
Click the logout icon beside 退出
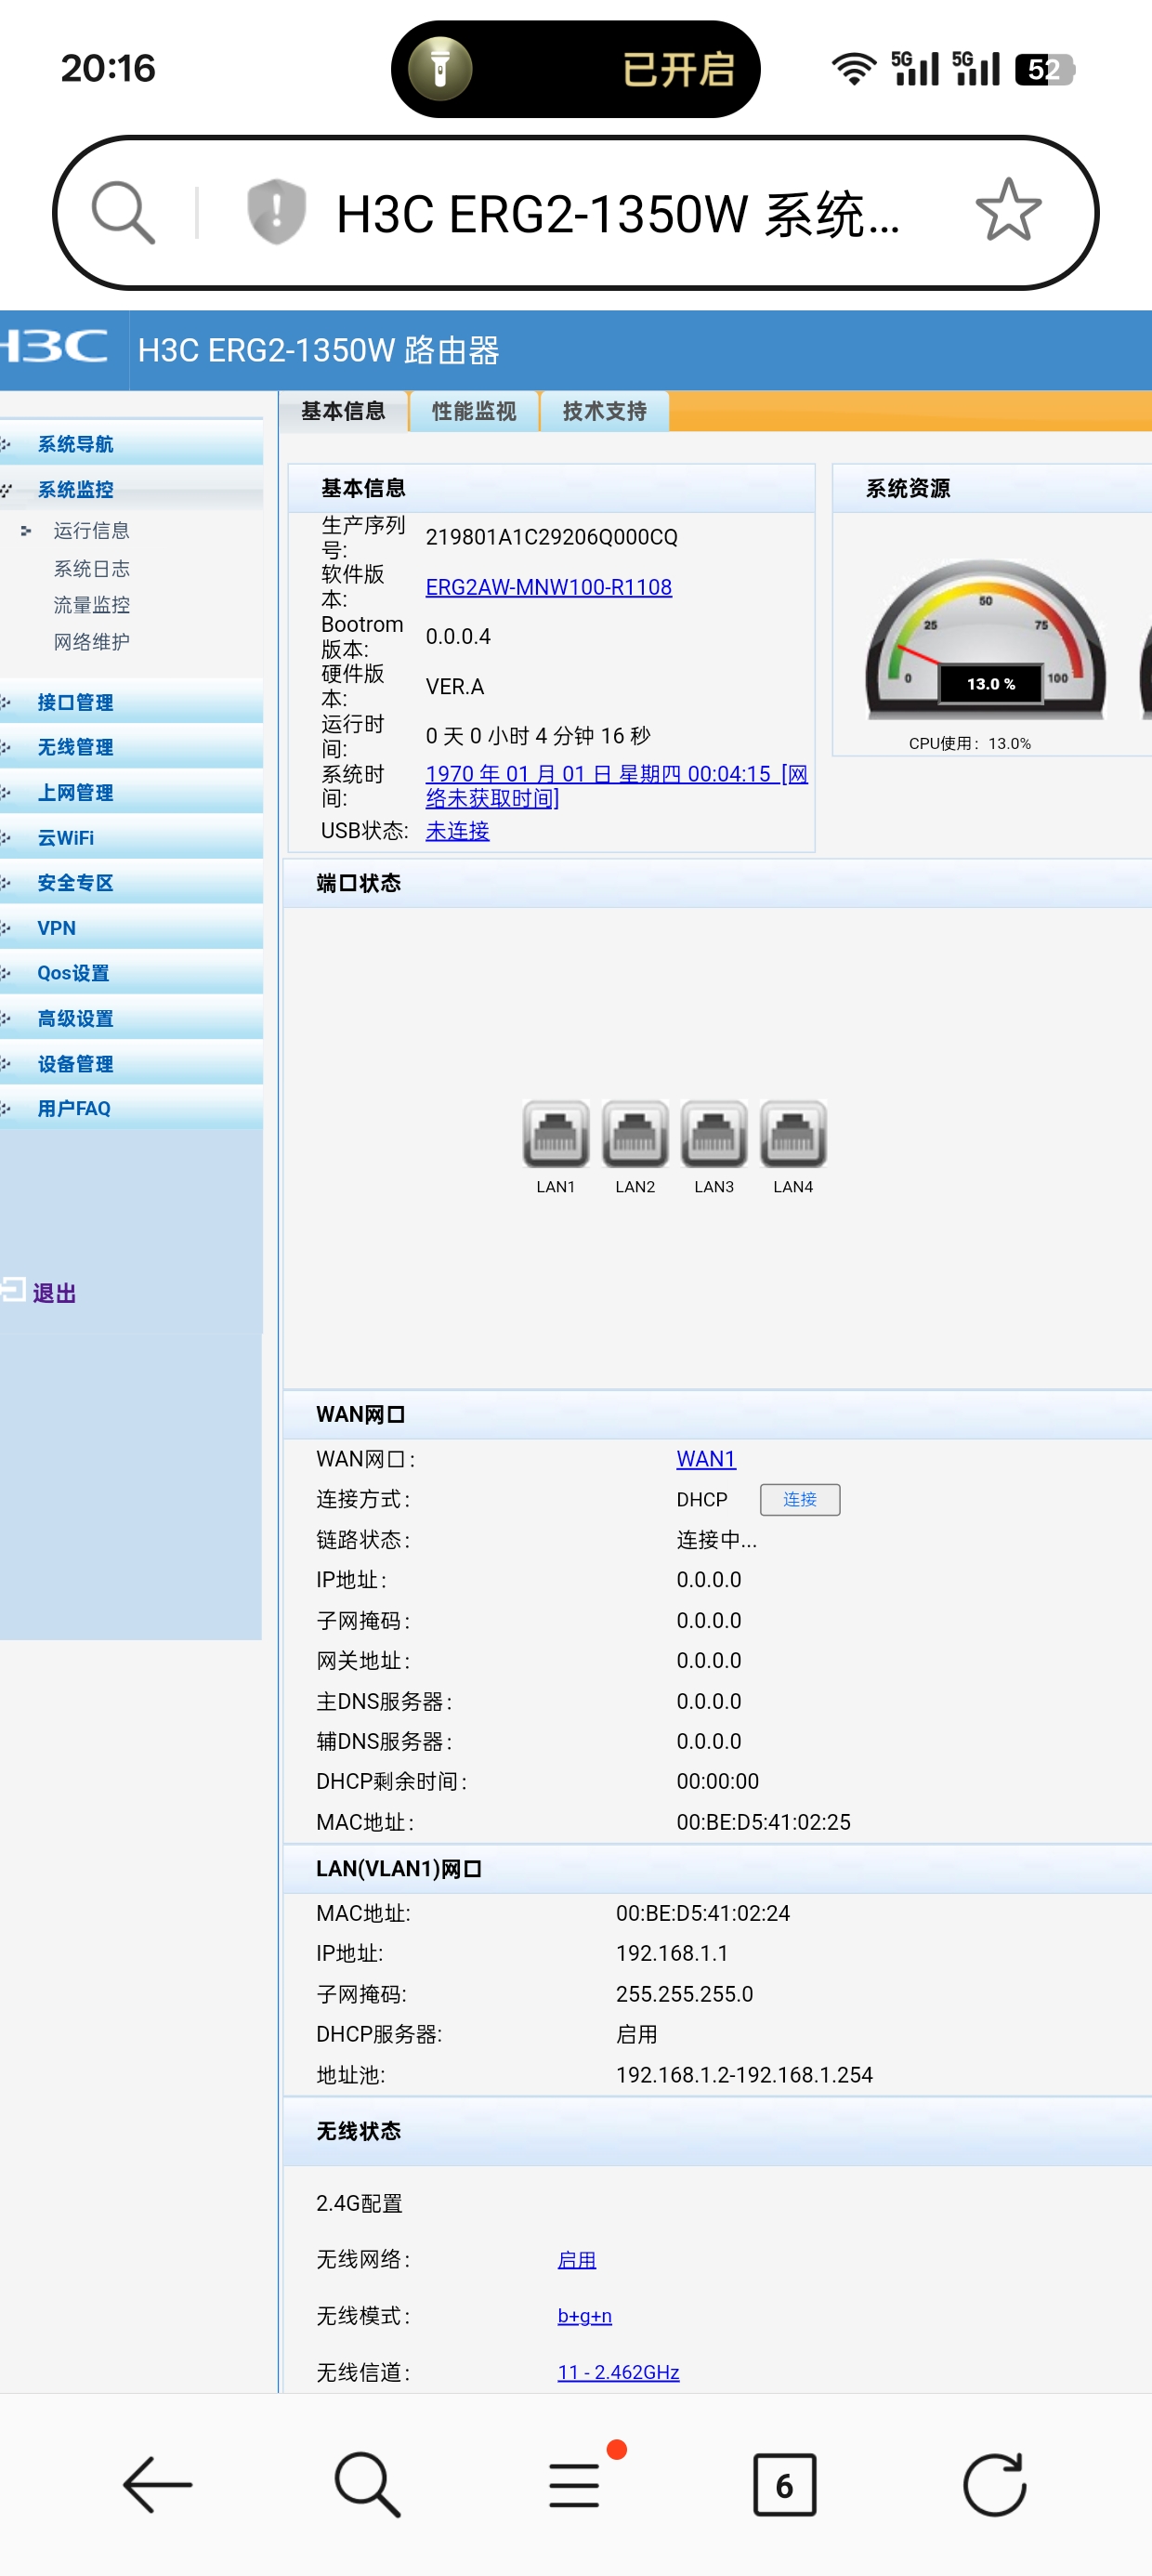point(13,1289)
